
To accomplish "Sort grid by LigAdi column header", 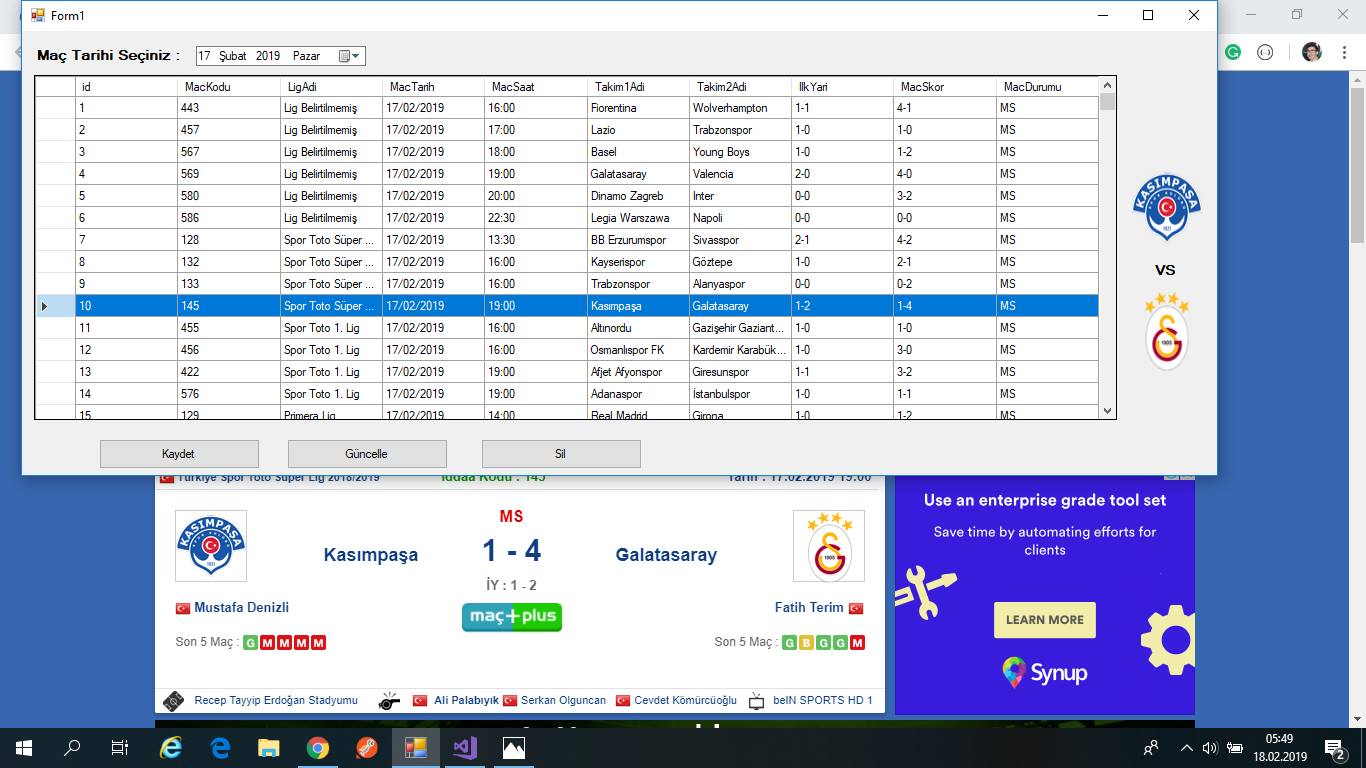I will (x=331, y=87).
